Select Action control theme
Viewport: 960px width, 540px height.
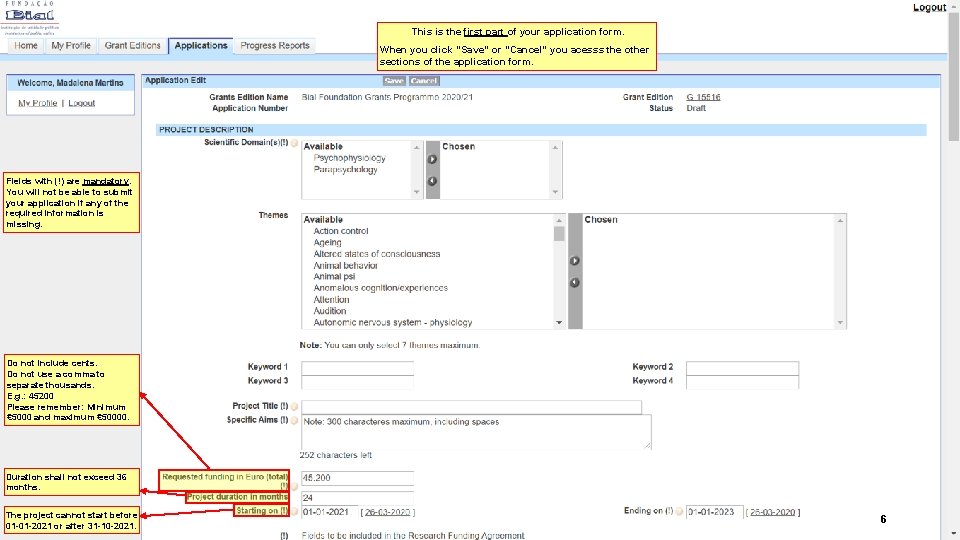click(x=341, y=231)
